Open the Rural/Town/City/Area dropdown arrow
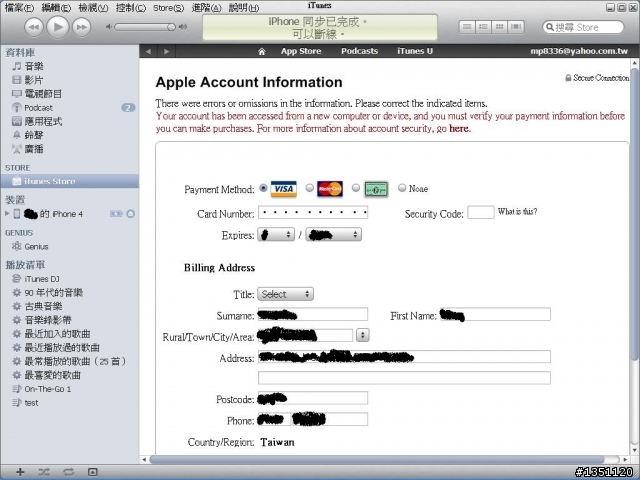 (x=362, y=335)
